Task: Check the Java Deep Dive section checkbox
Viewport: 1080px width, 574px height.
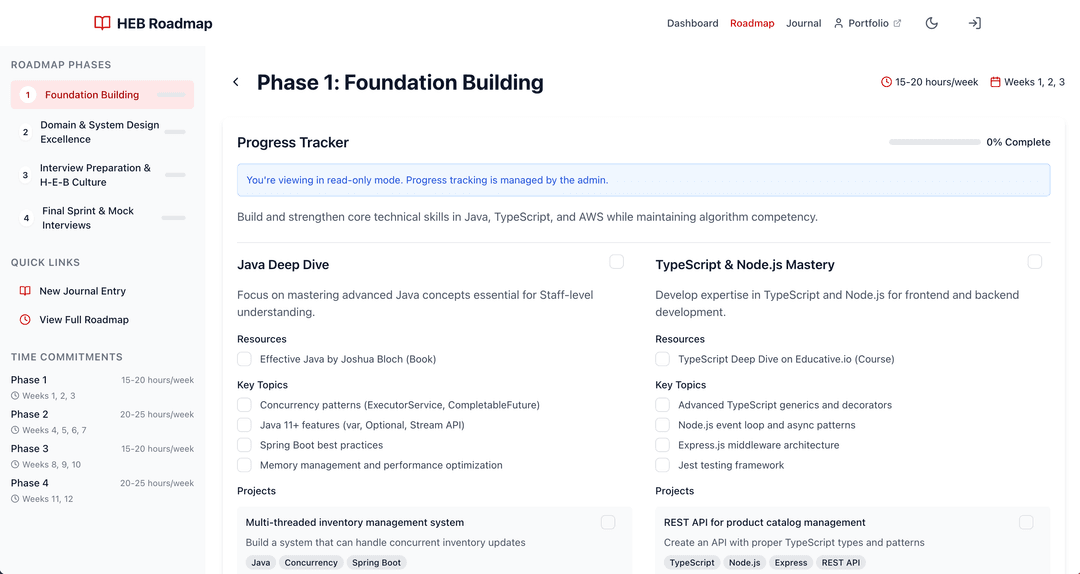Action: (x=616, y=262)
